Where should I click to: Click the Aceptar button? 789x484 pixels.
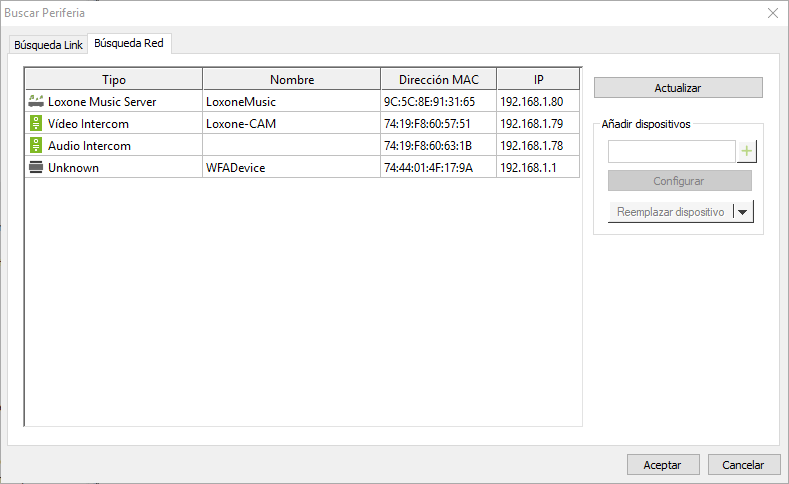pos(662,465)
